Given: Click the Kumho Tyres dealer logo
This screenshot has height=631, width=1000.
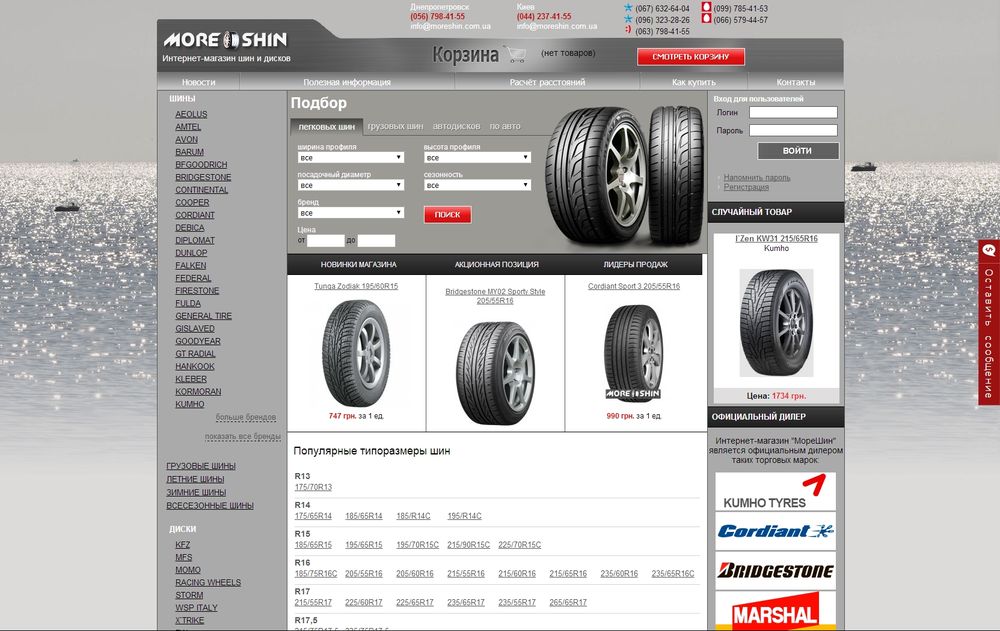Looking at the screenshot, I should 775,491.
